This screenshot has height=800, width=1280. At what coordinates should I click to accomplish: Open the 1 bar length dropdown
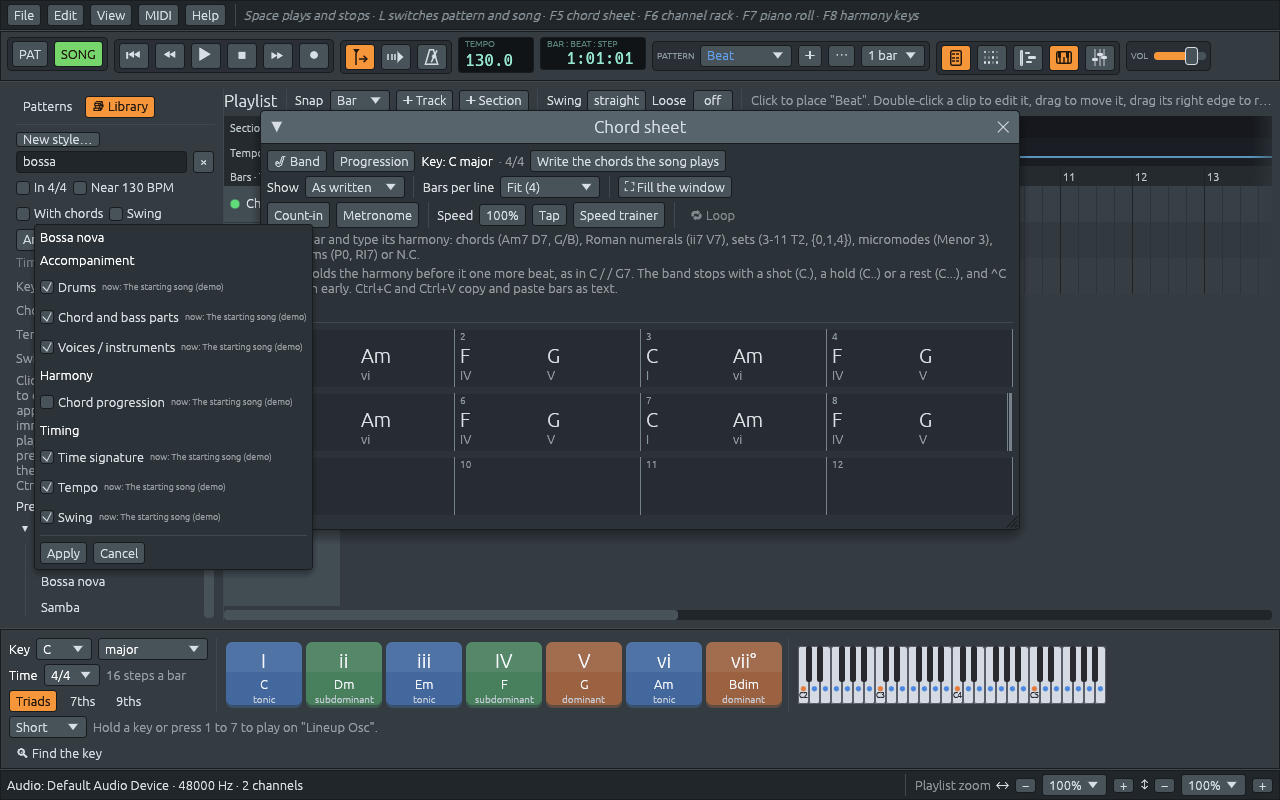pos(892,56)
